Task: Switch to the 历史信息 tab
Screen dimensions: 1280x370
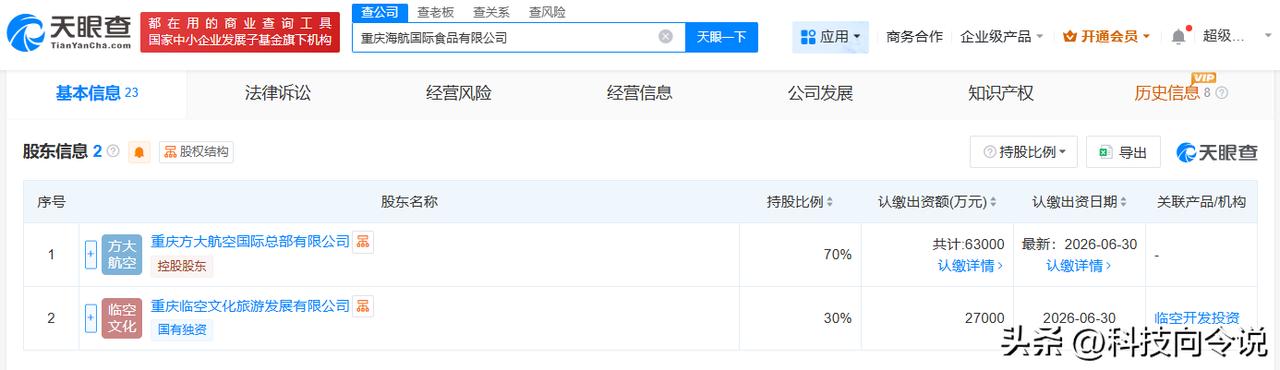Action: [1167, 93]
